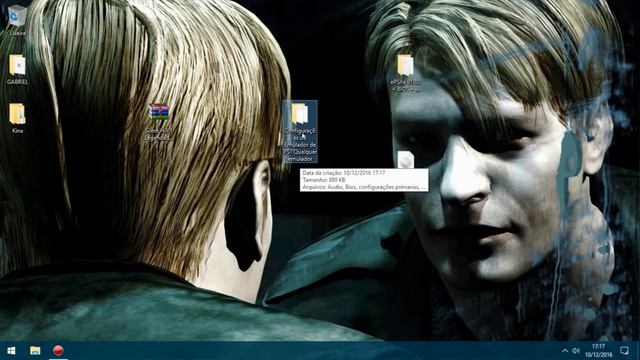Select the Kina folder icon
640x360 pixels.
pyautogui.click(x=17, y=118)
